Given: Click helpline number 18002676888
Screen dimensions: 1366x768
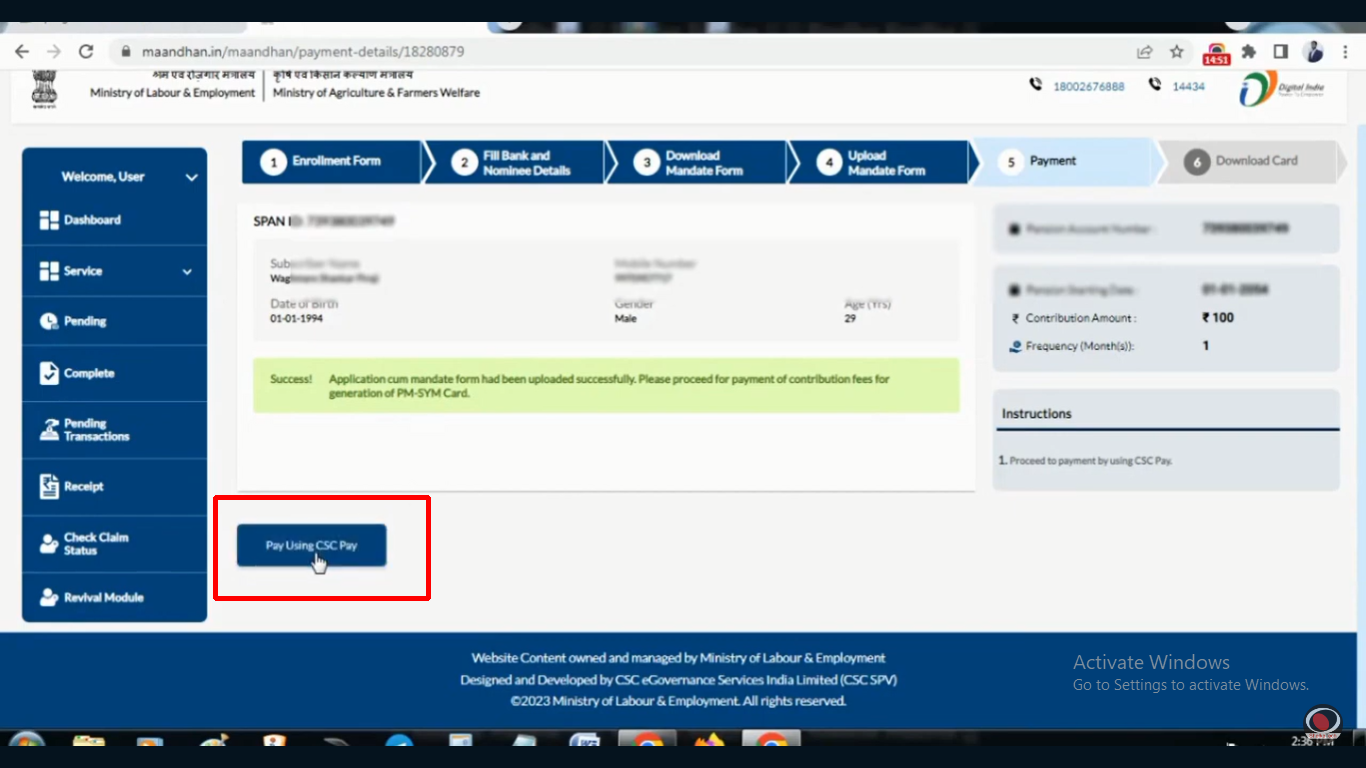Looking at the screenshot, I should (x=1088, y=87).
